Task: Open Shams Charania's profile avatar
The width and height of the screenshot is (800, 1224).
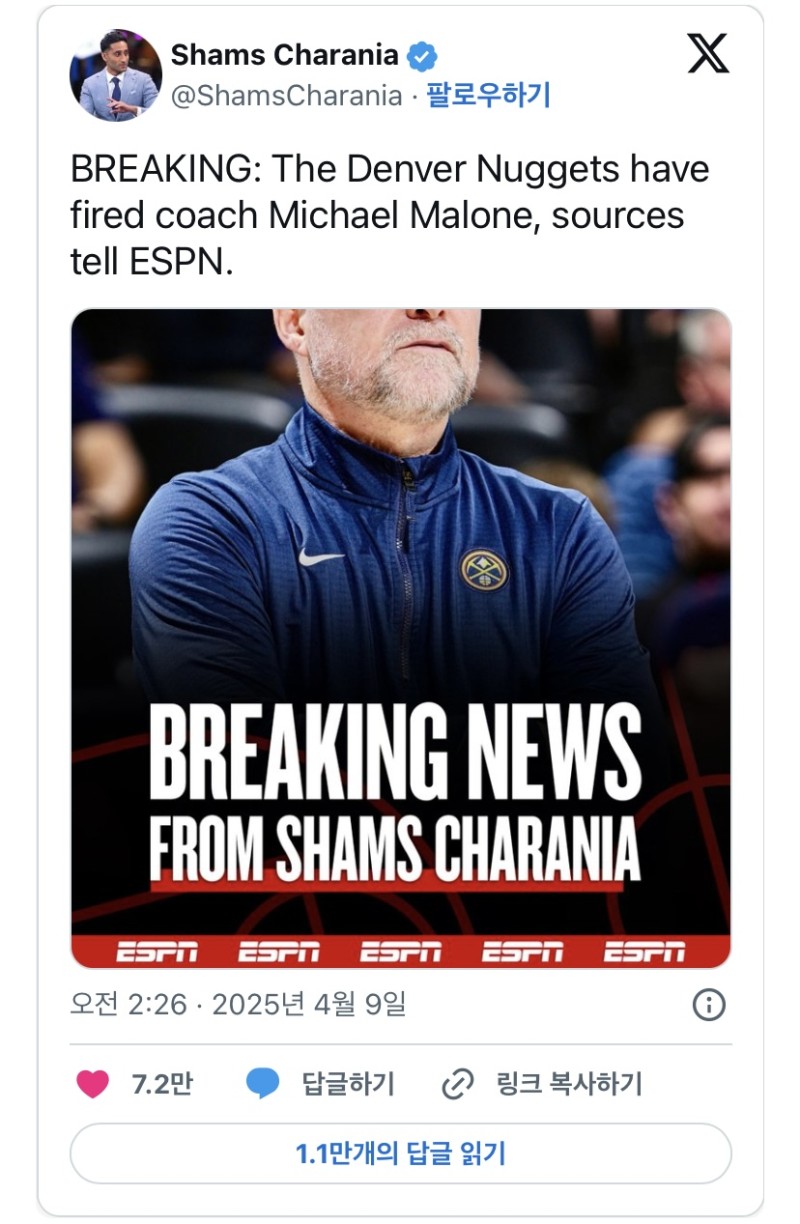Action: pos(115,75)
